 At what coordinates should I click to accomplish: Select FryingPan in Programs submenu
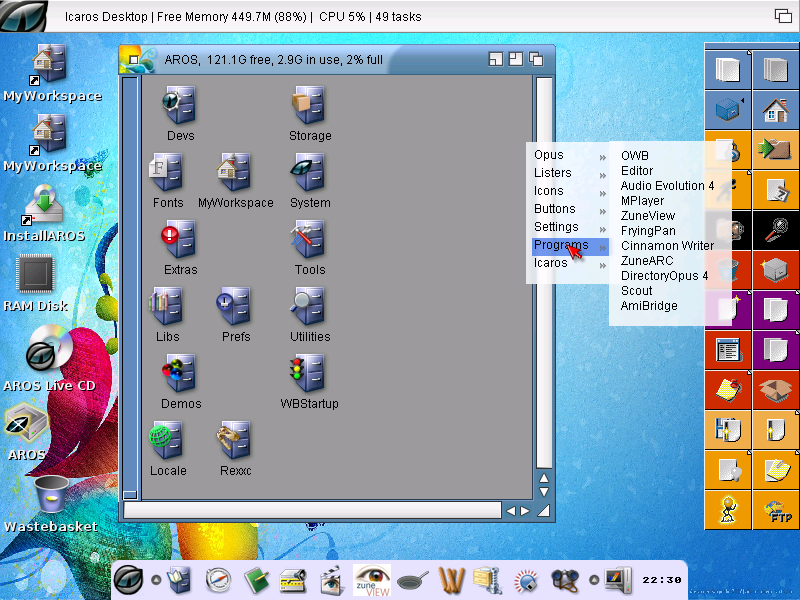pos(648,231)
